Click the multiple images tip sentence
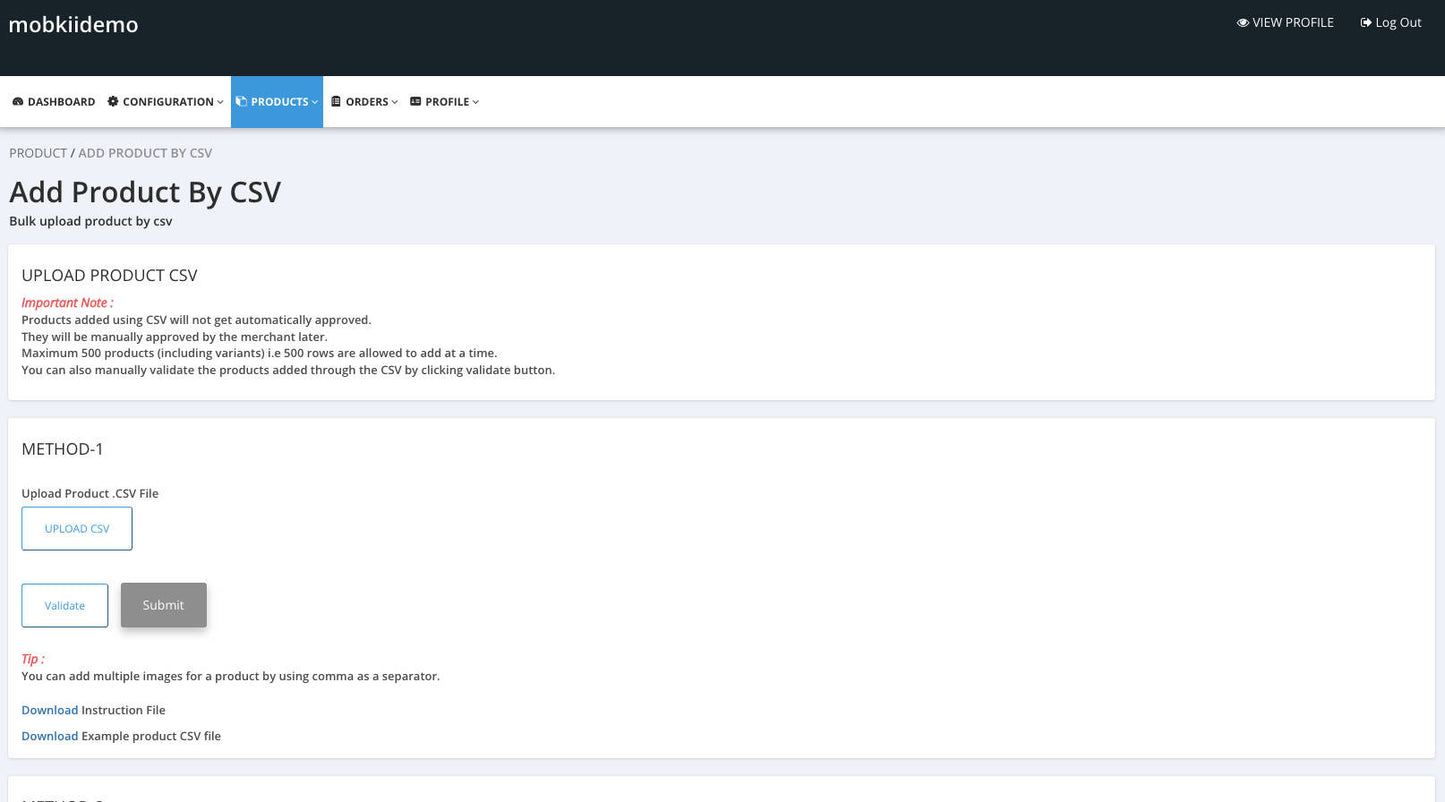Screen dimensions: 1445x802 [x=231, y=676]
